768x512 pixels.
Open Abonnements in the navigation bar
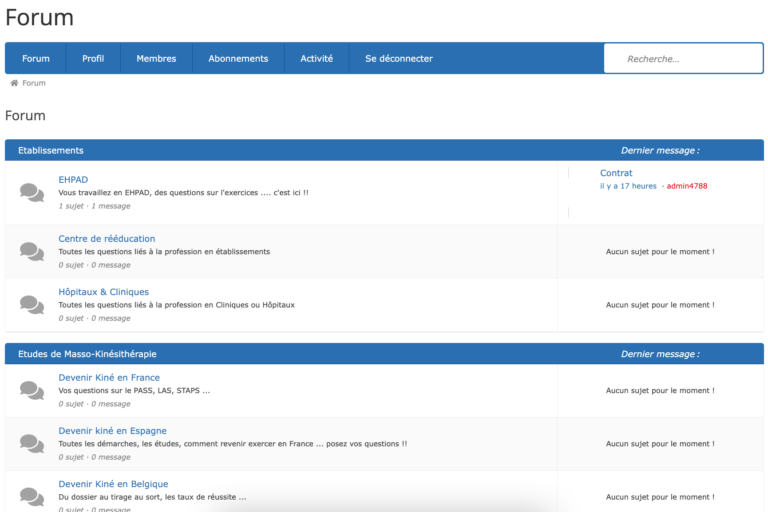tap(239, 58)
